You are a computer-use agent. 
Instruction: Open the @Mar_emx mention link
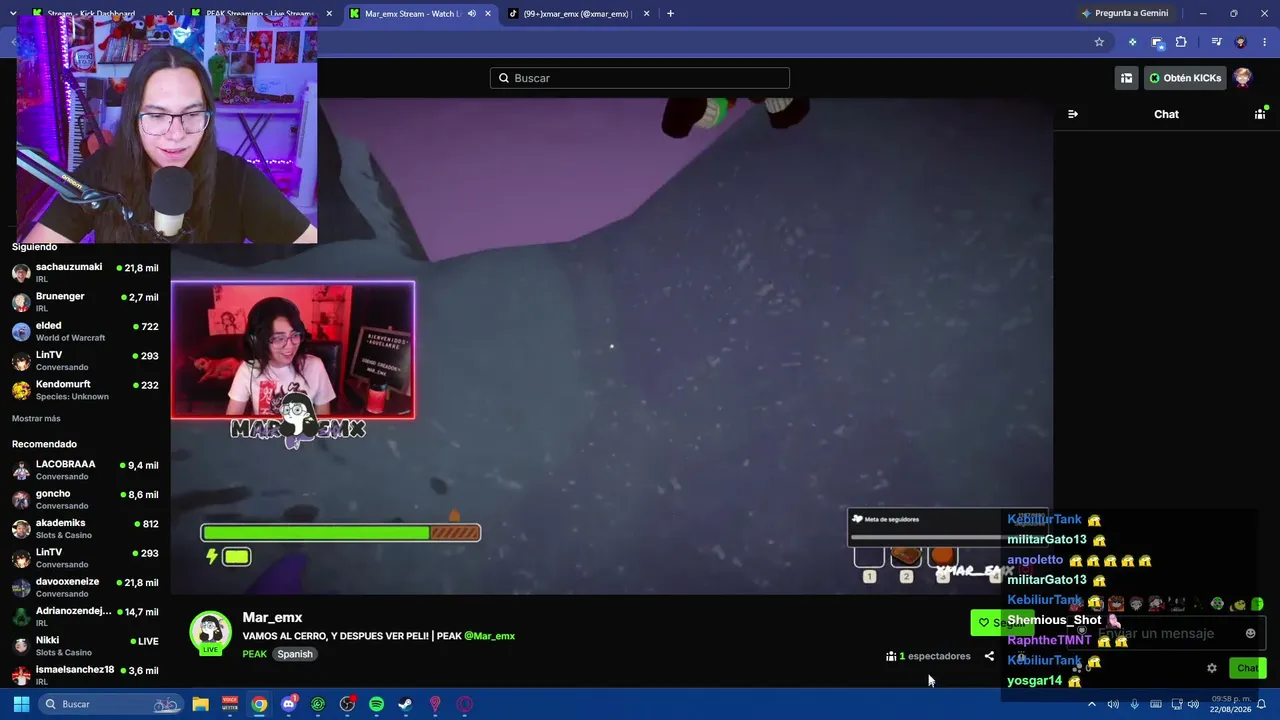490,636
